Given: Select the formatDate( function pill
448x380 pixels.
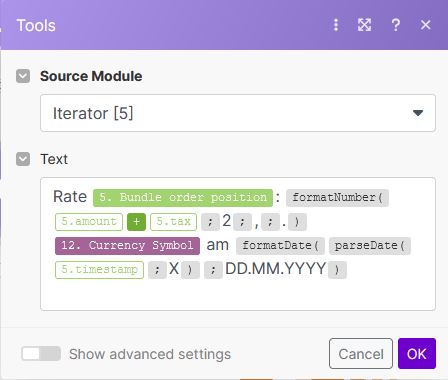Looking at the screenshot, I should tap(280, 246).
